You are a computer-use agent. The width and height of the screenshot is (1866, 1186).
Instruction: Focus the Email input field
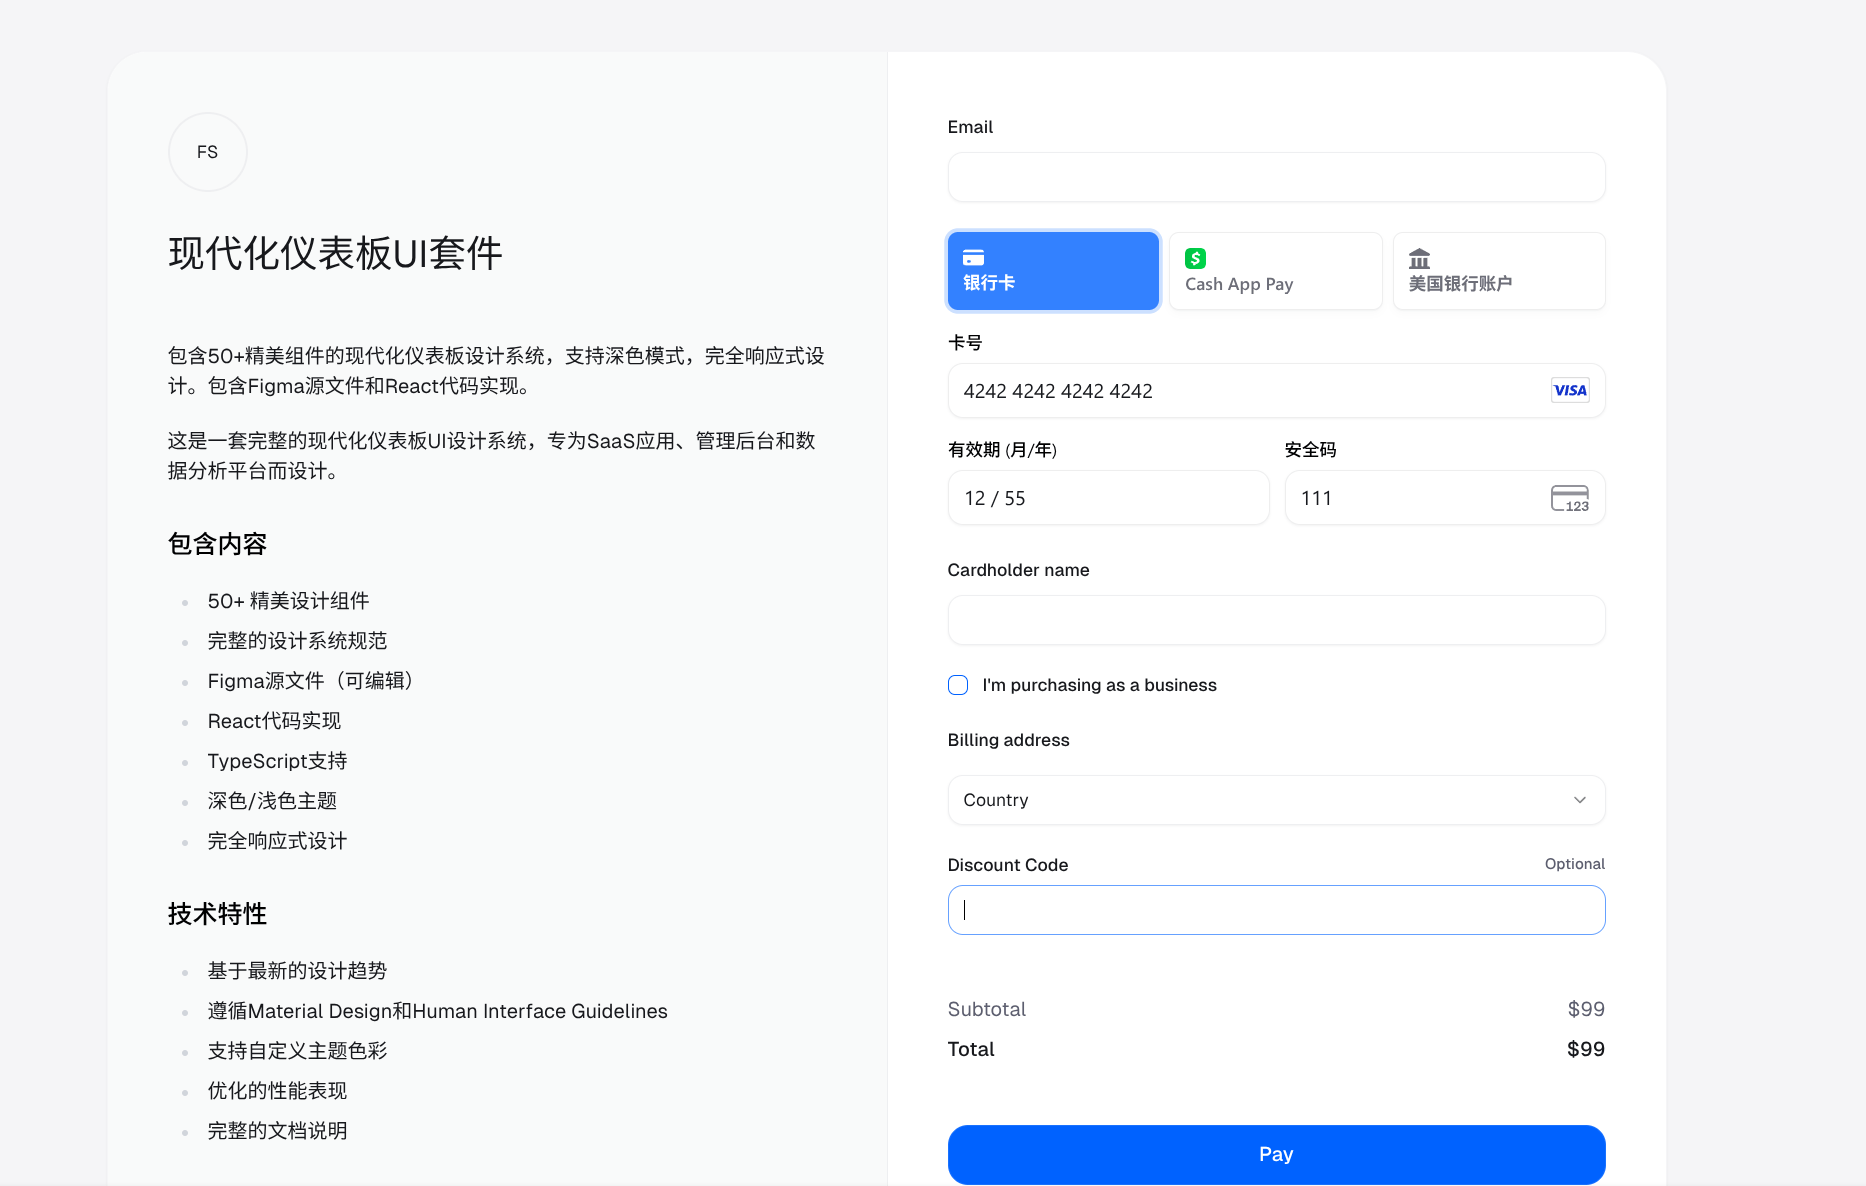tap(1276, 177)
